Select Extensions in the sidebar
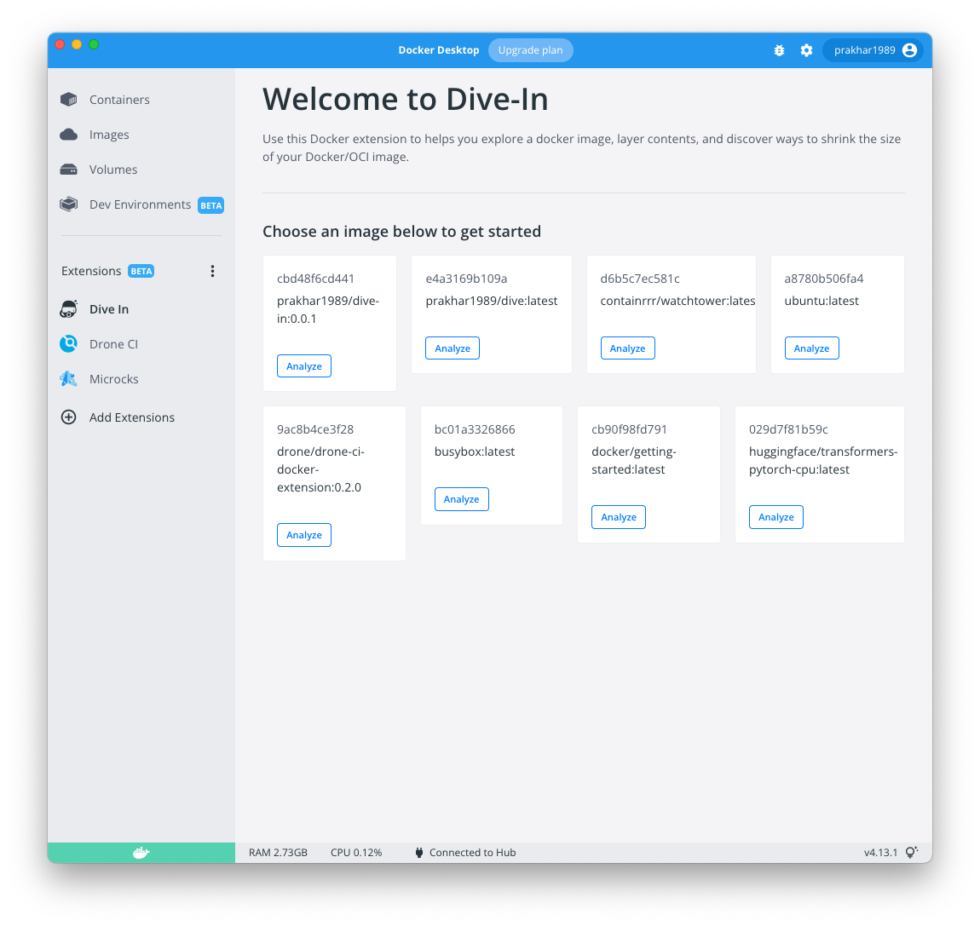 point(92,270)
